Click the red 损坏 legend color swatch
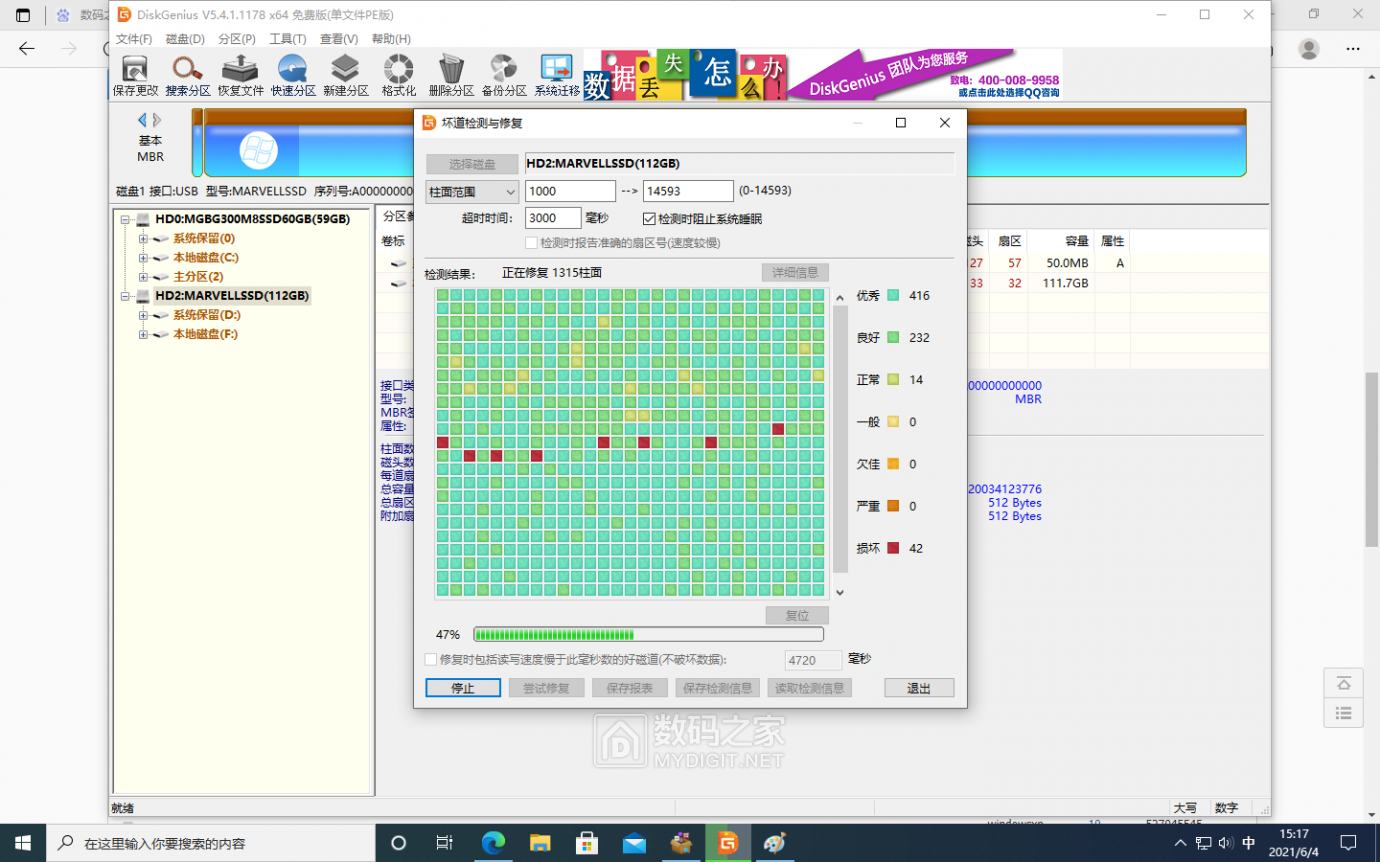Image resolution: width=1380 pixels, height=862 pixels. click(893, 548)
